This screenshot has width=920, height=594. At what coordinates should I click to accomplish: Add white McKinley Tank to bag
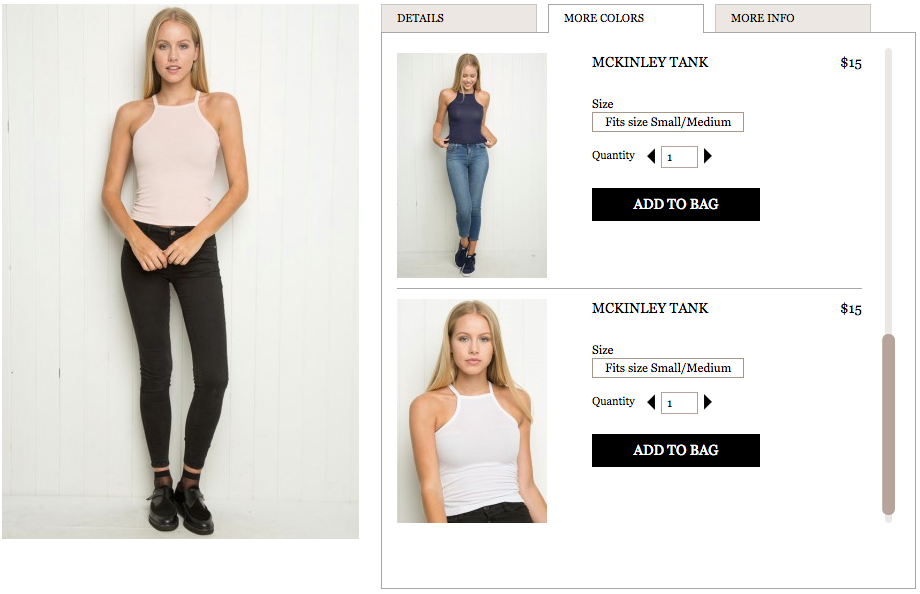(x=676, y=450)
